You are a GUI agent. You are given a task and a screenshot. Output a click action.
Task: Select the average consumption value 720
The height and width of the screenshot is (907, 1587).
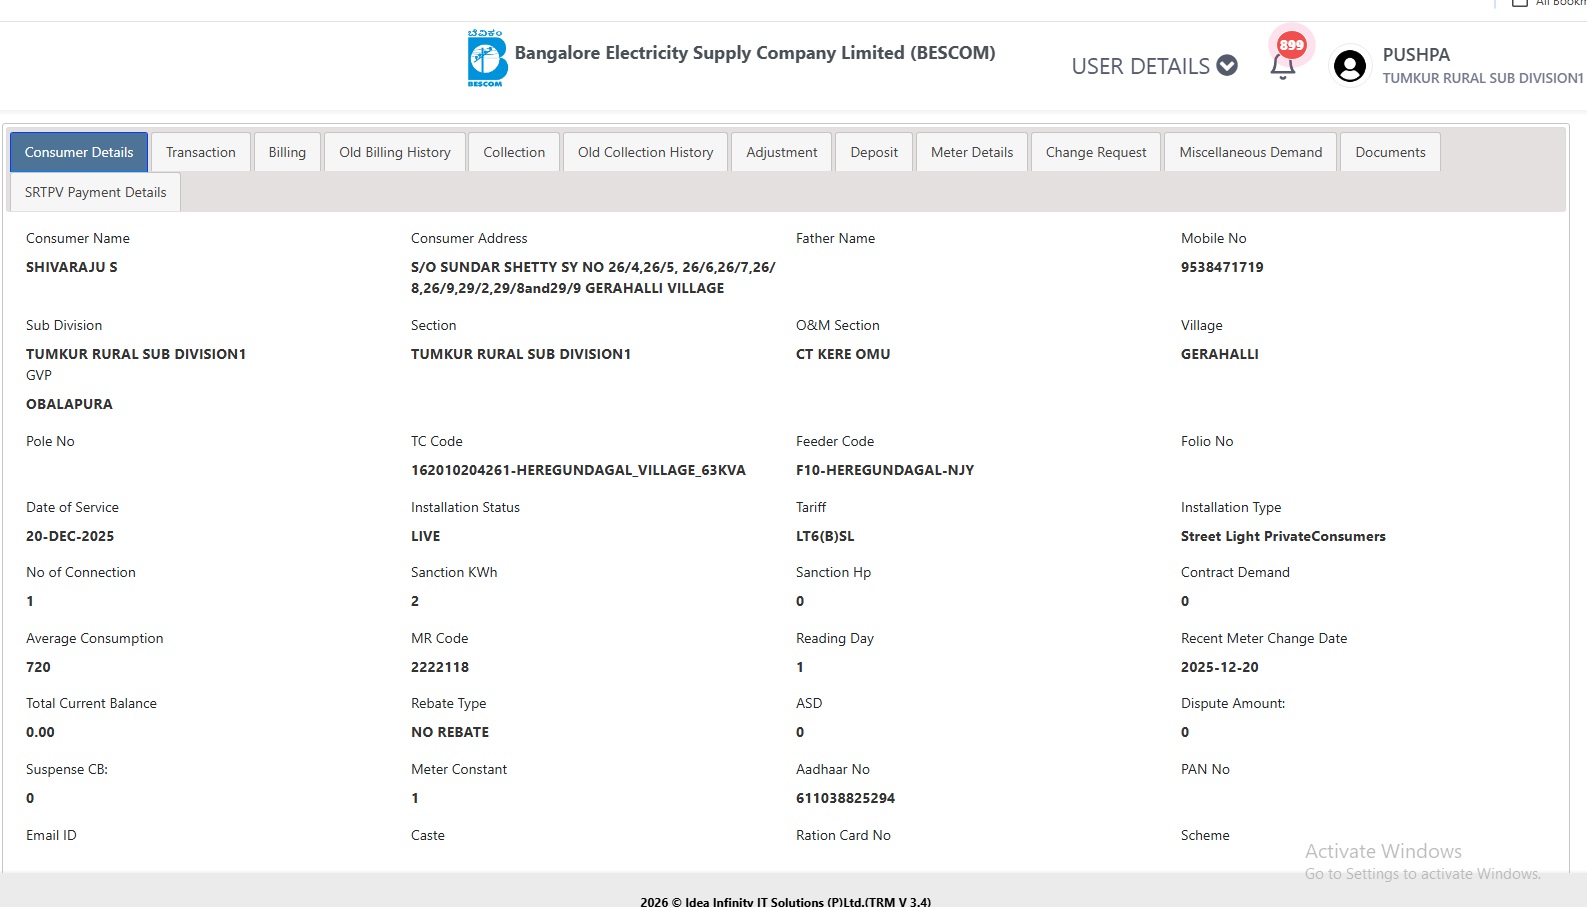[x=38, y=667]
